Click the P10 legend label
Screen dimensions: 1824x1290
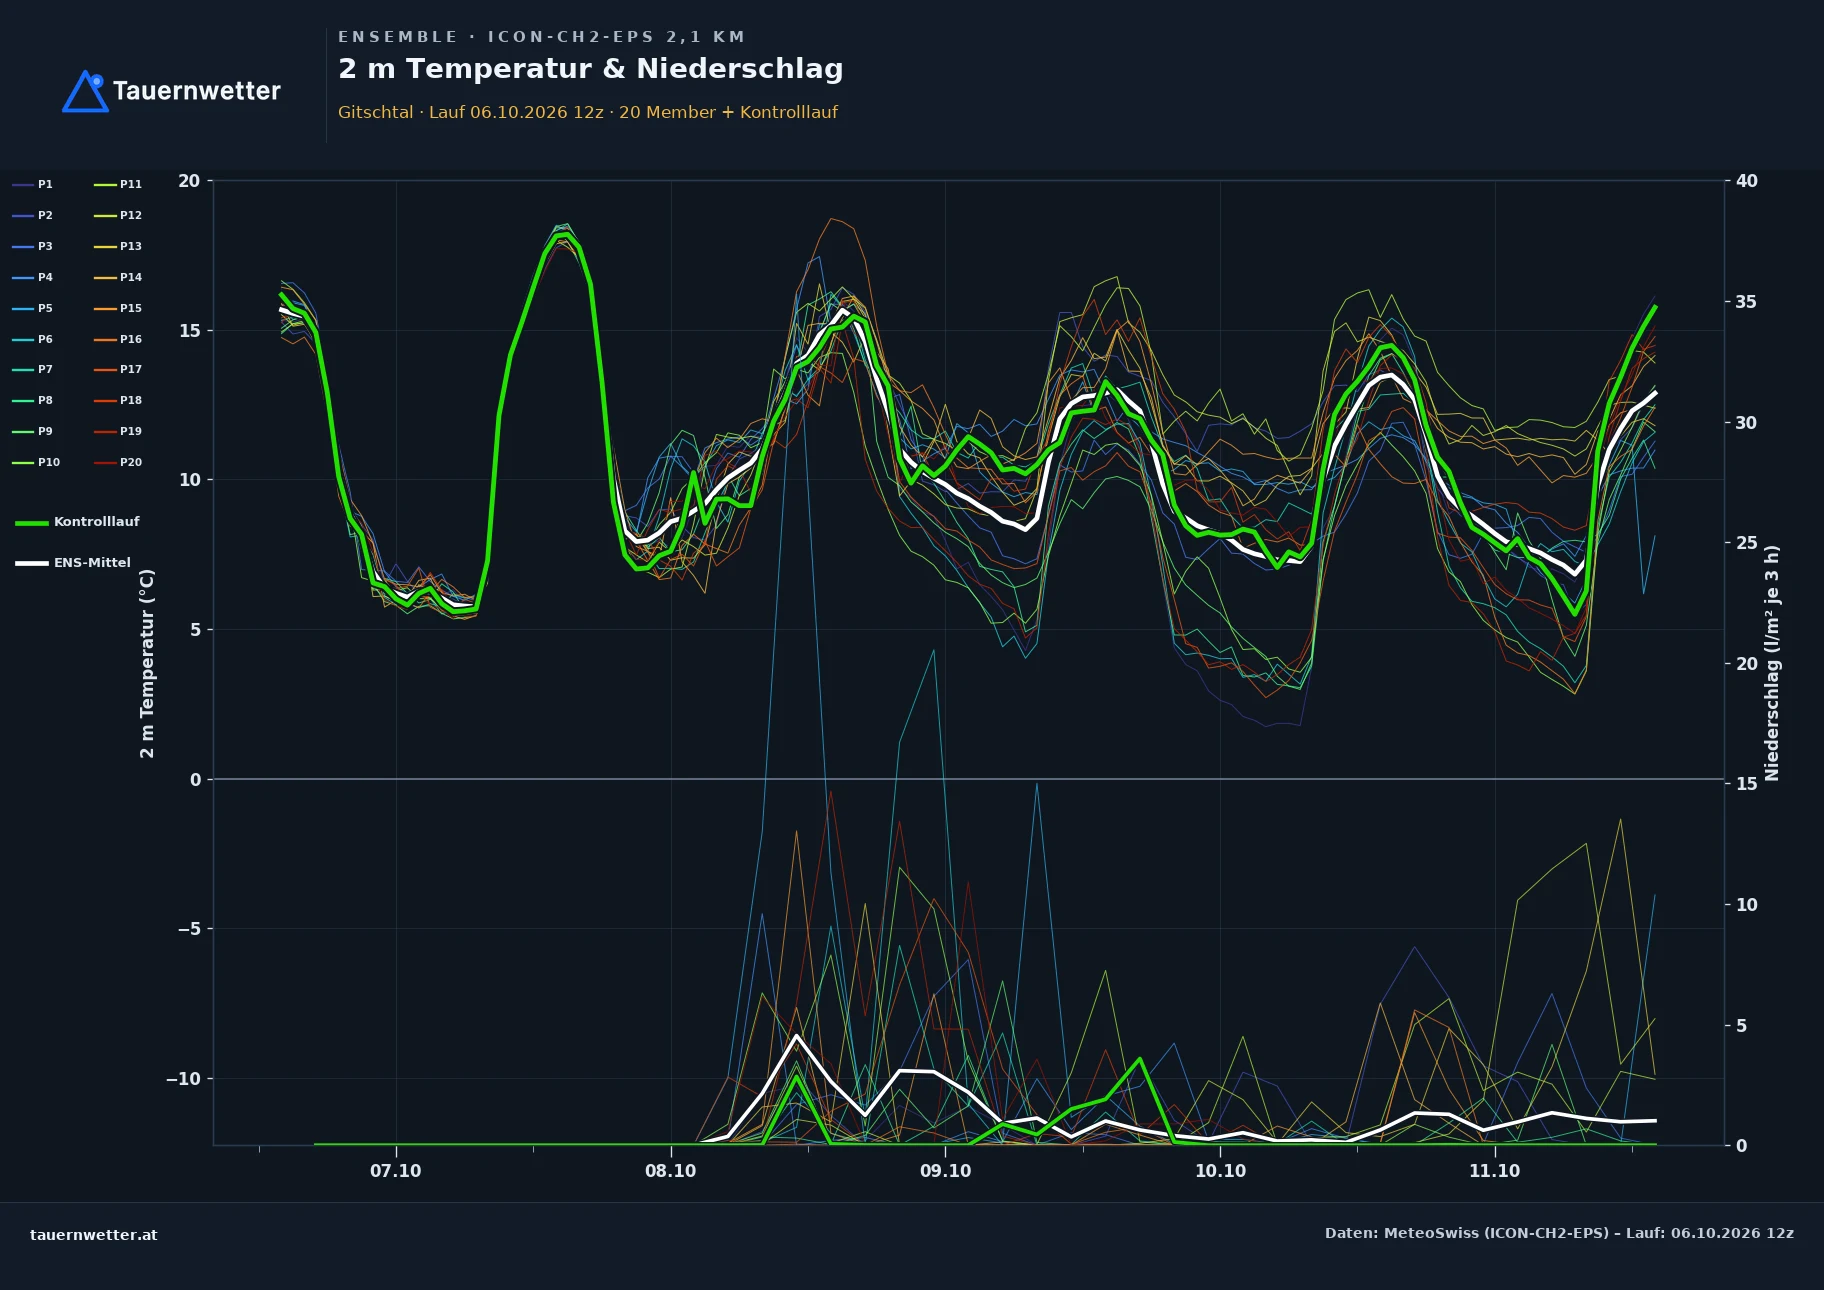(x=49, y=462)
